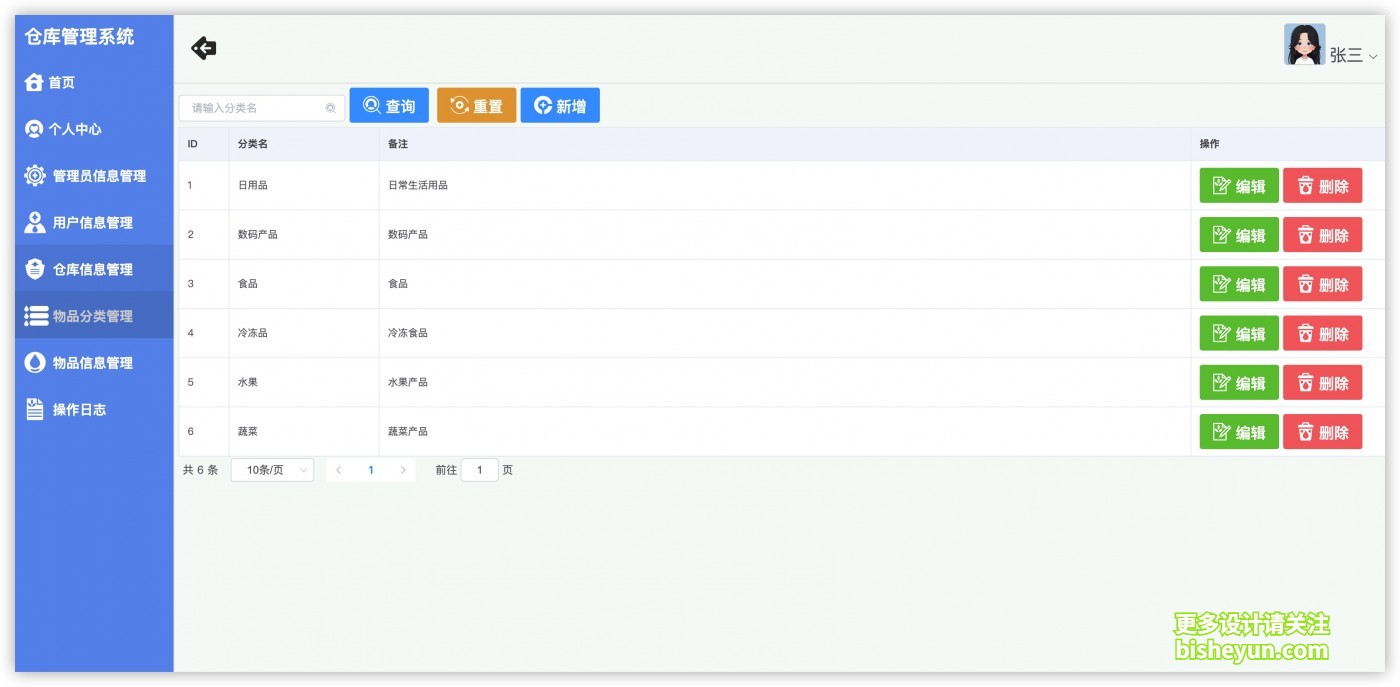Click the gear icon for 管理员信息管理

[35, 175]
